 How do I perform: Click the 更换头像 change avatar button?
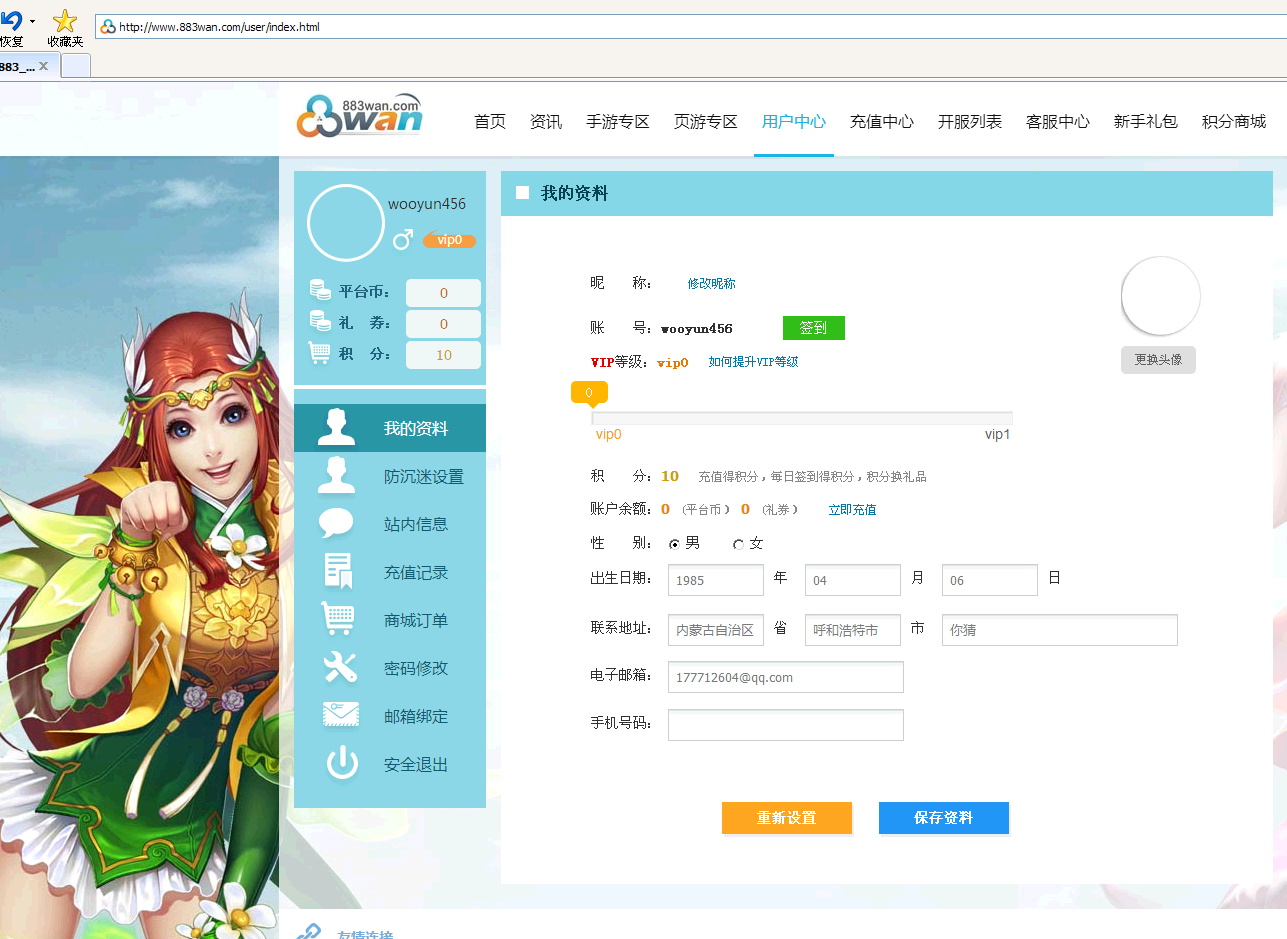coord(1158,360)
